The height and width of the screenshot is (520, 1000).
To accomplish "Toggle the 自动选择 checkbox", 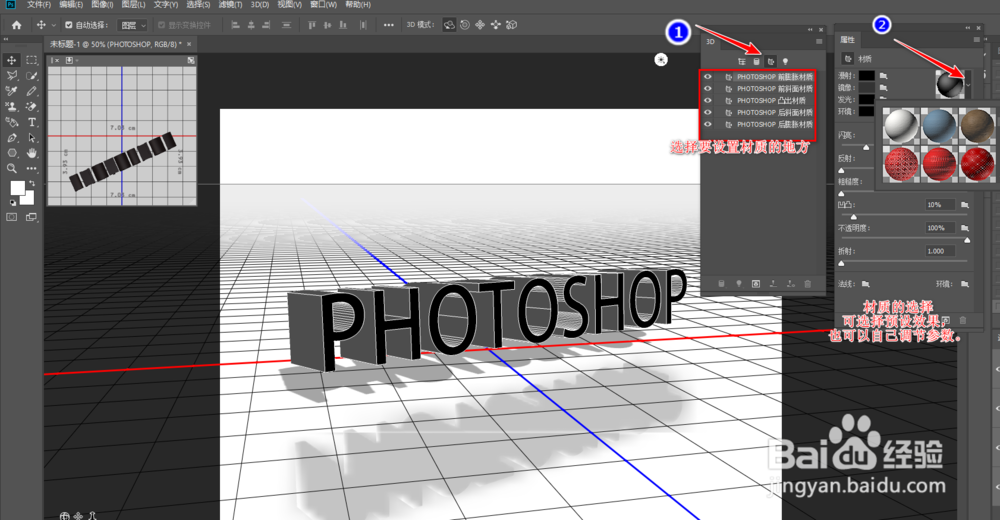I will pyautogui.click(x=69, y=25).
